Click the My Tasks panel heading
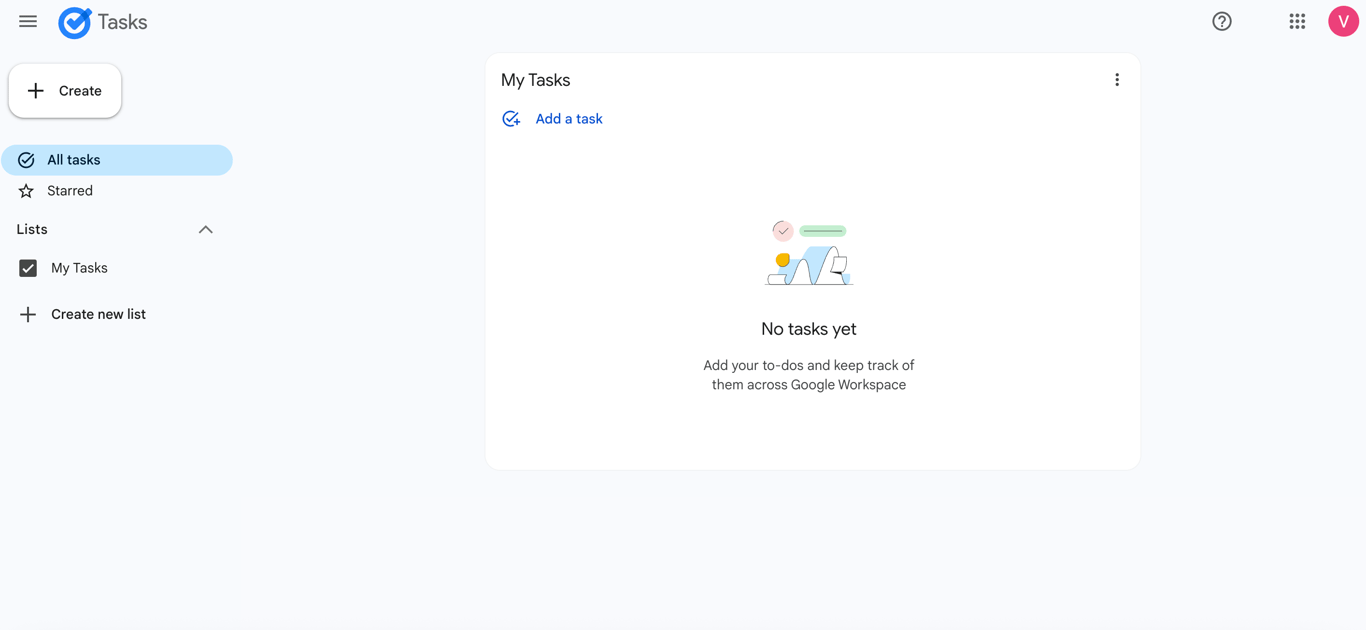The width and height of the screenshot is (1366, 630). click(535, 79)
